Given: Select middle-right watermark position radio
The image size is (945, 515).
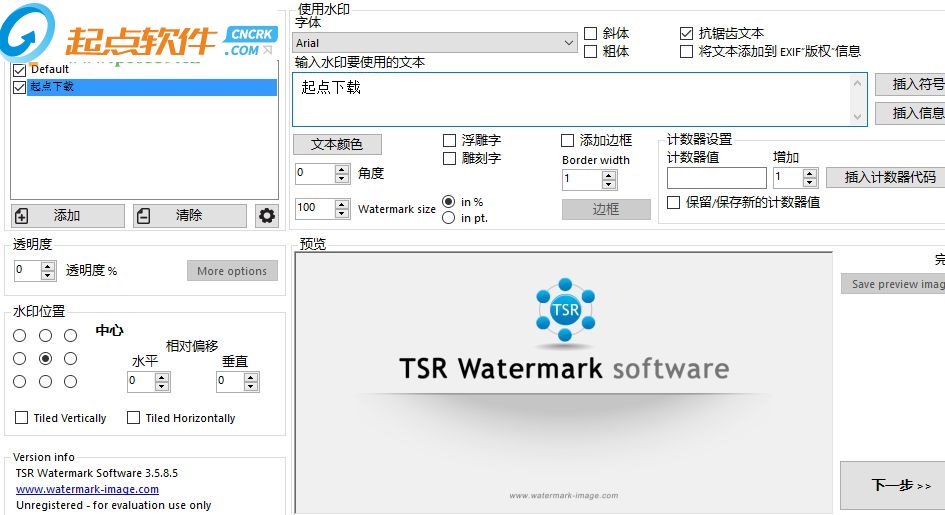Looking at the screenshot, I should pos(71,358).
